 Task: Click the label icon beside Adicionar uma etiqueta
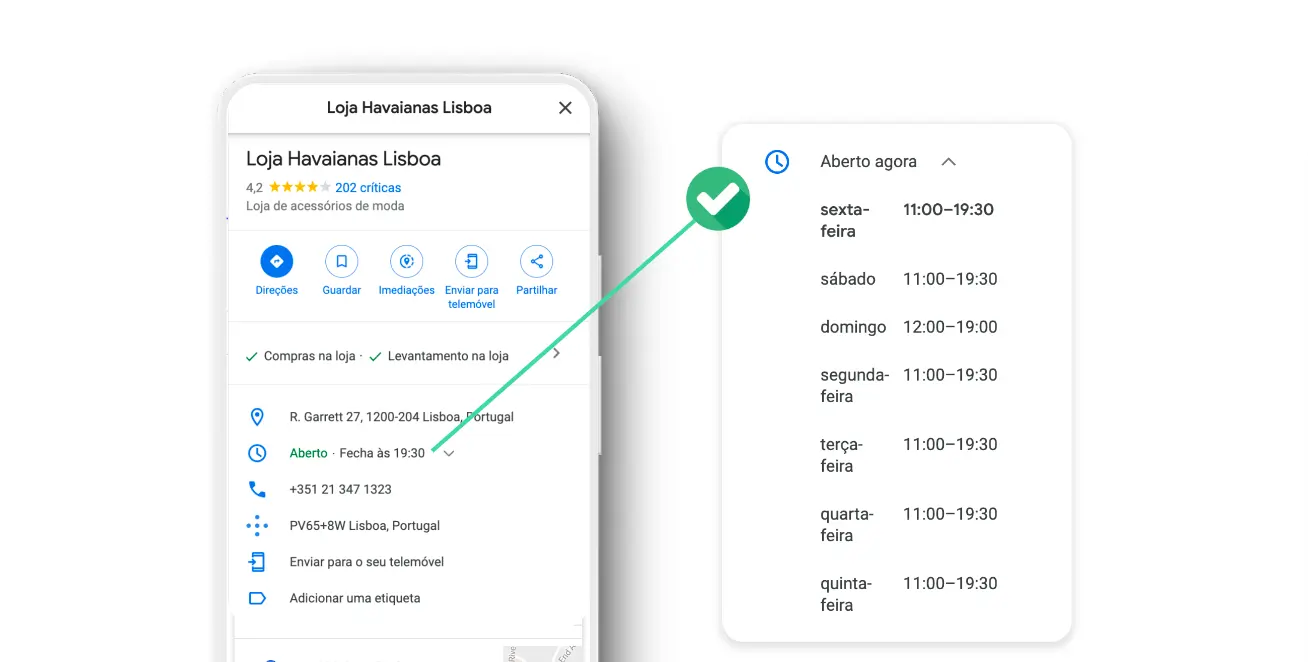pyautogui.click(x=257, y=598)
